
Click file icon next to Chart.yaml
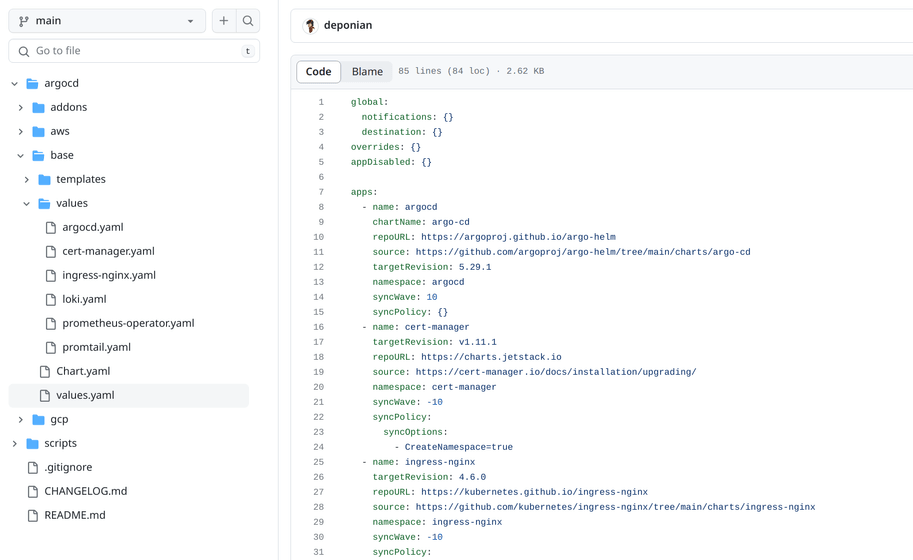[x=45, y=371]
